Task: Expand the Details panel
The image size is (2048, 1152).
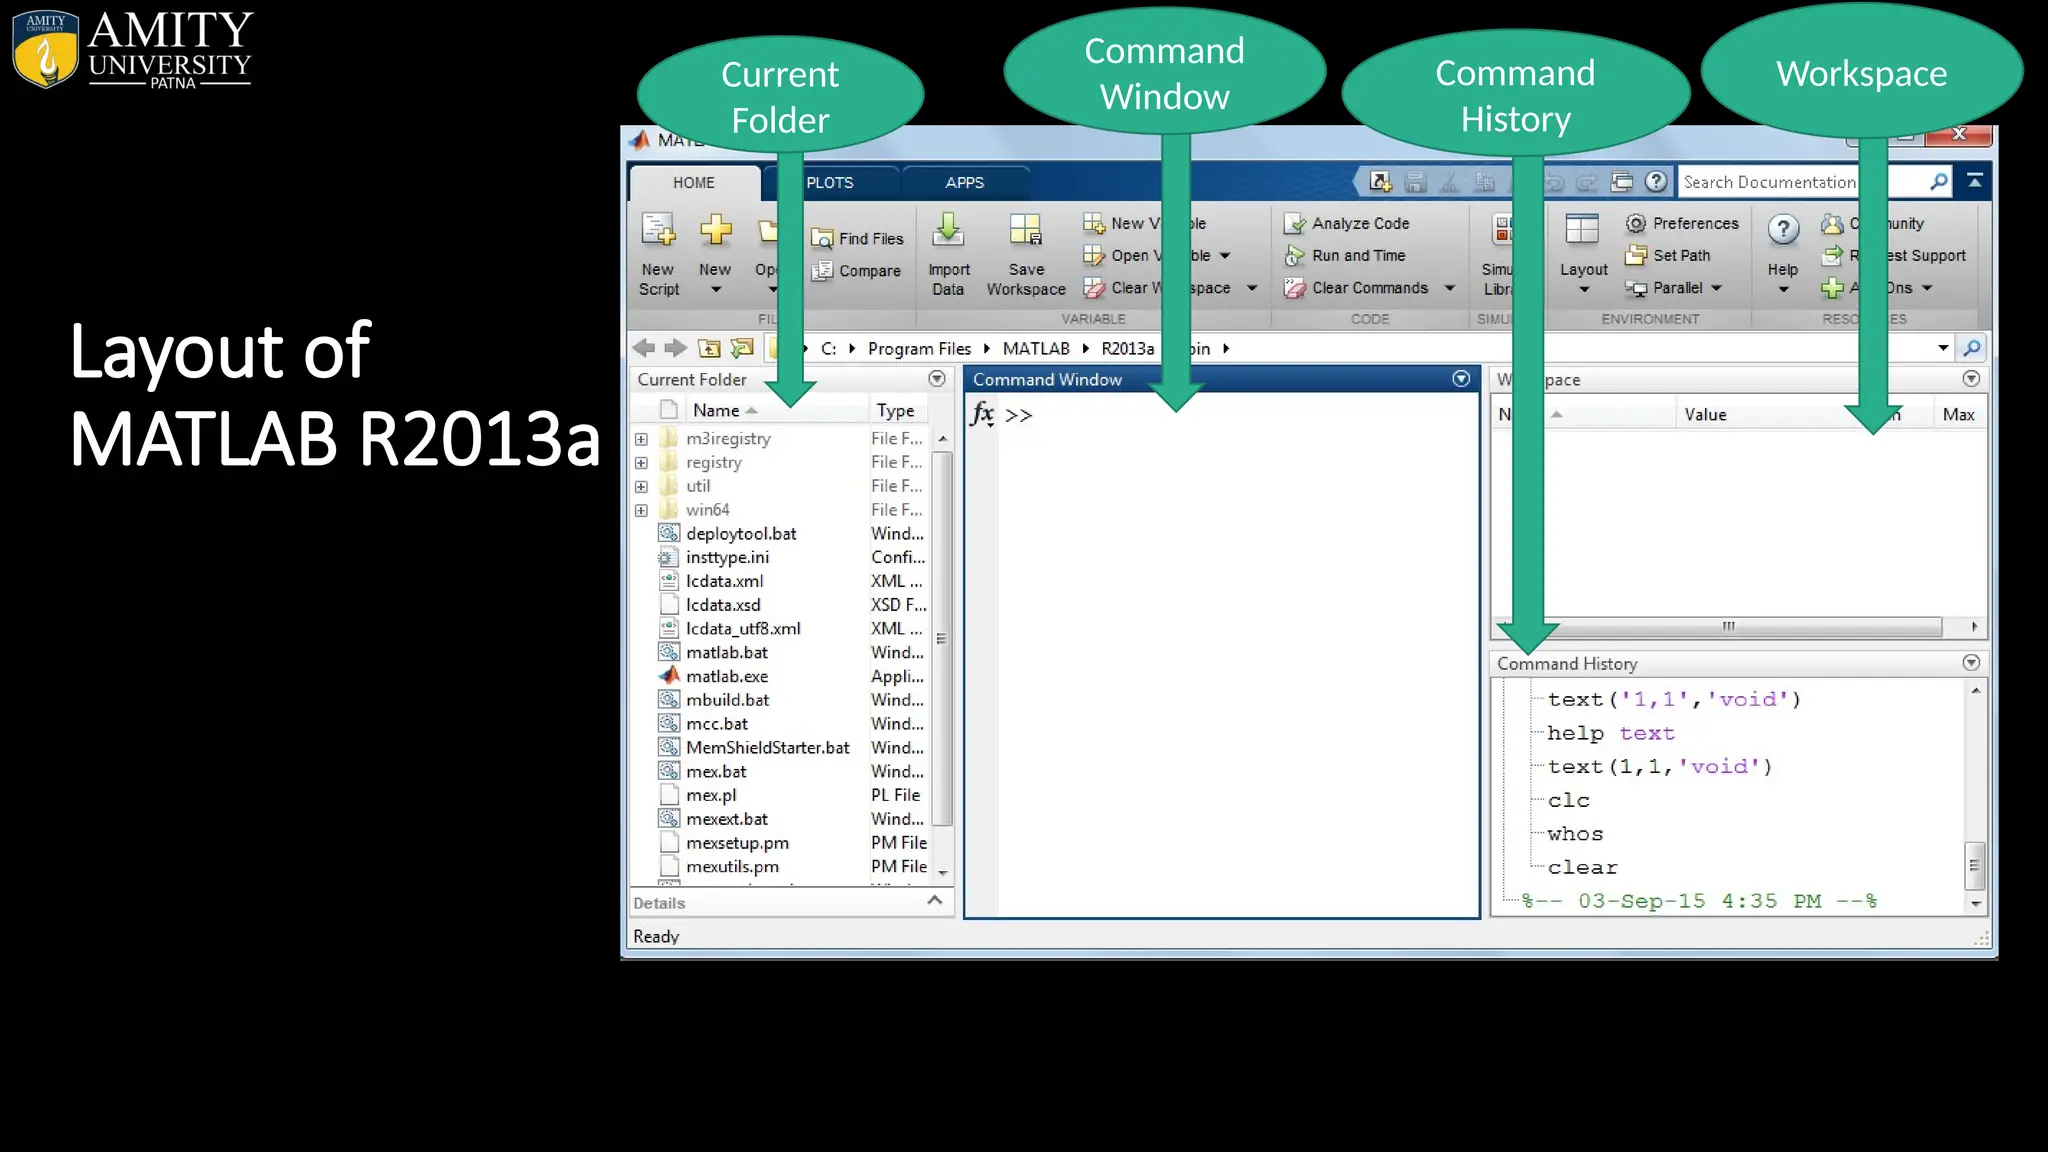Action: (x=935, y=901)
